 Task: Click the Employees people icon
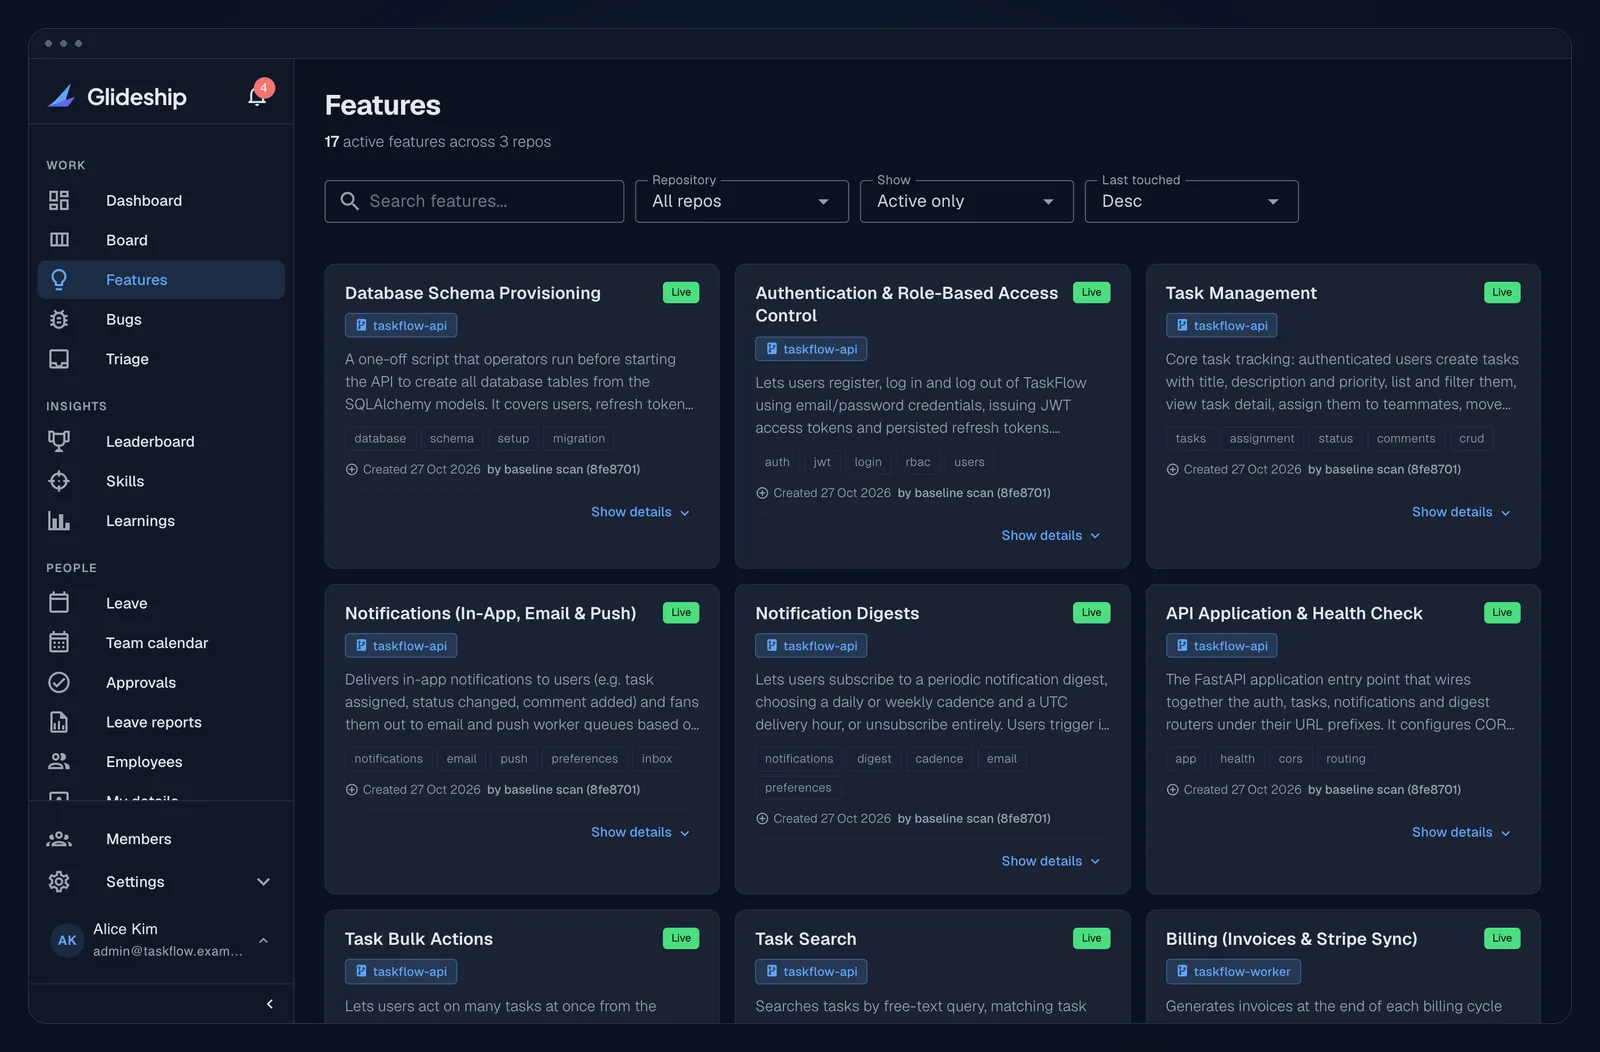coord(59,762)
